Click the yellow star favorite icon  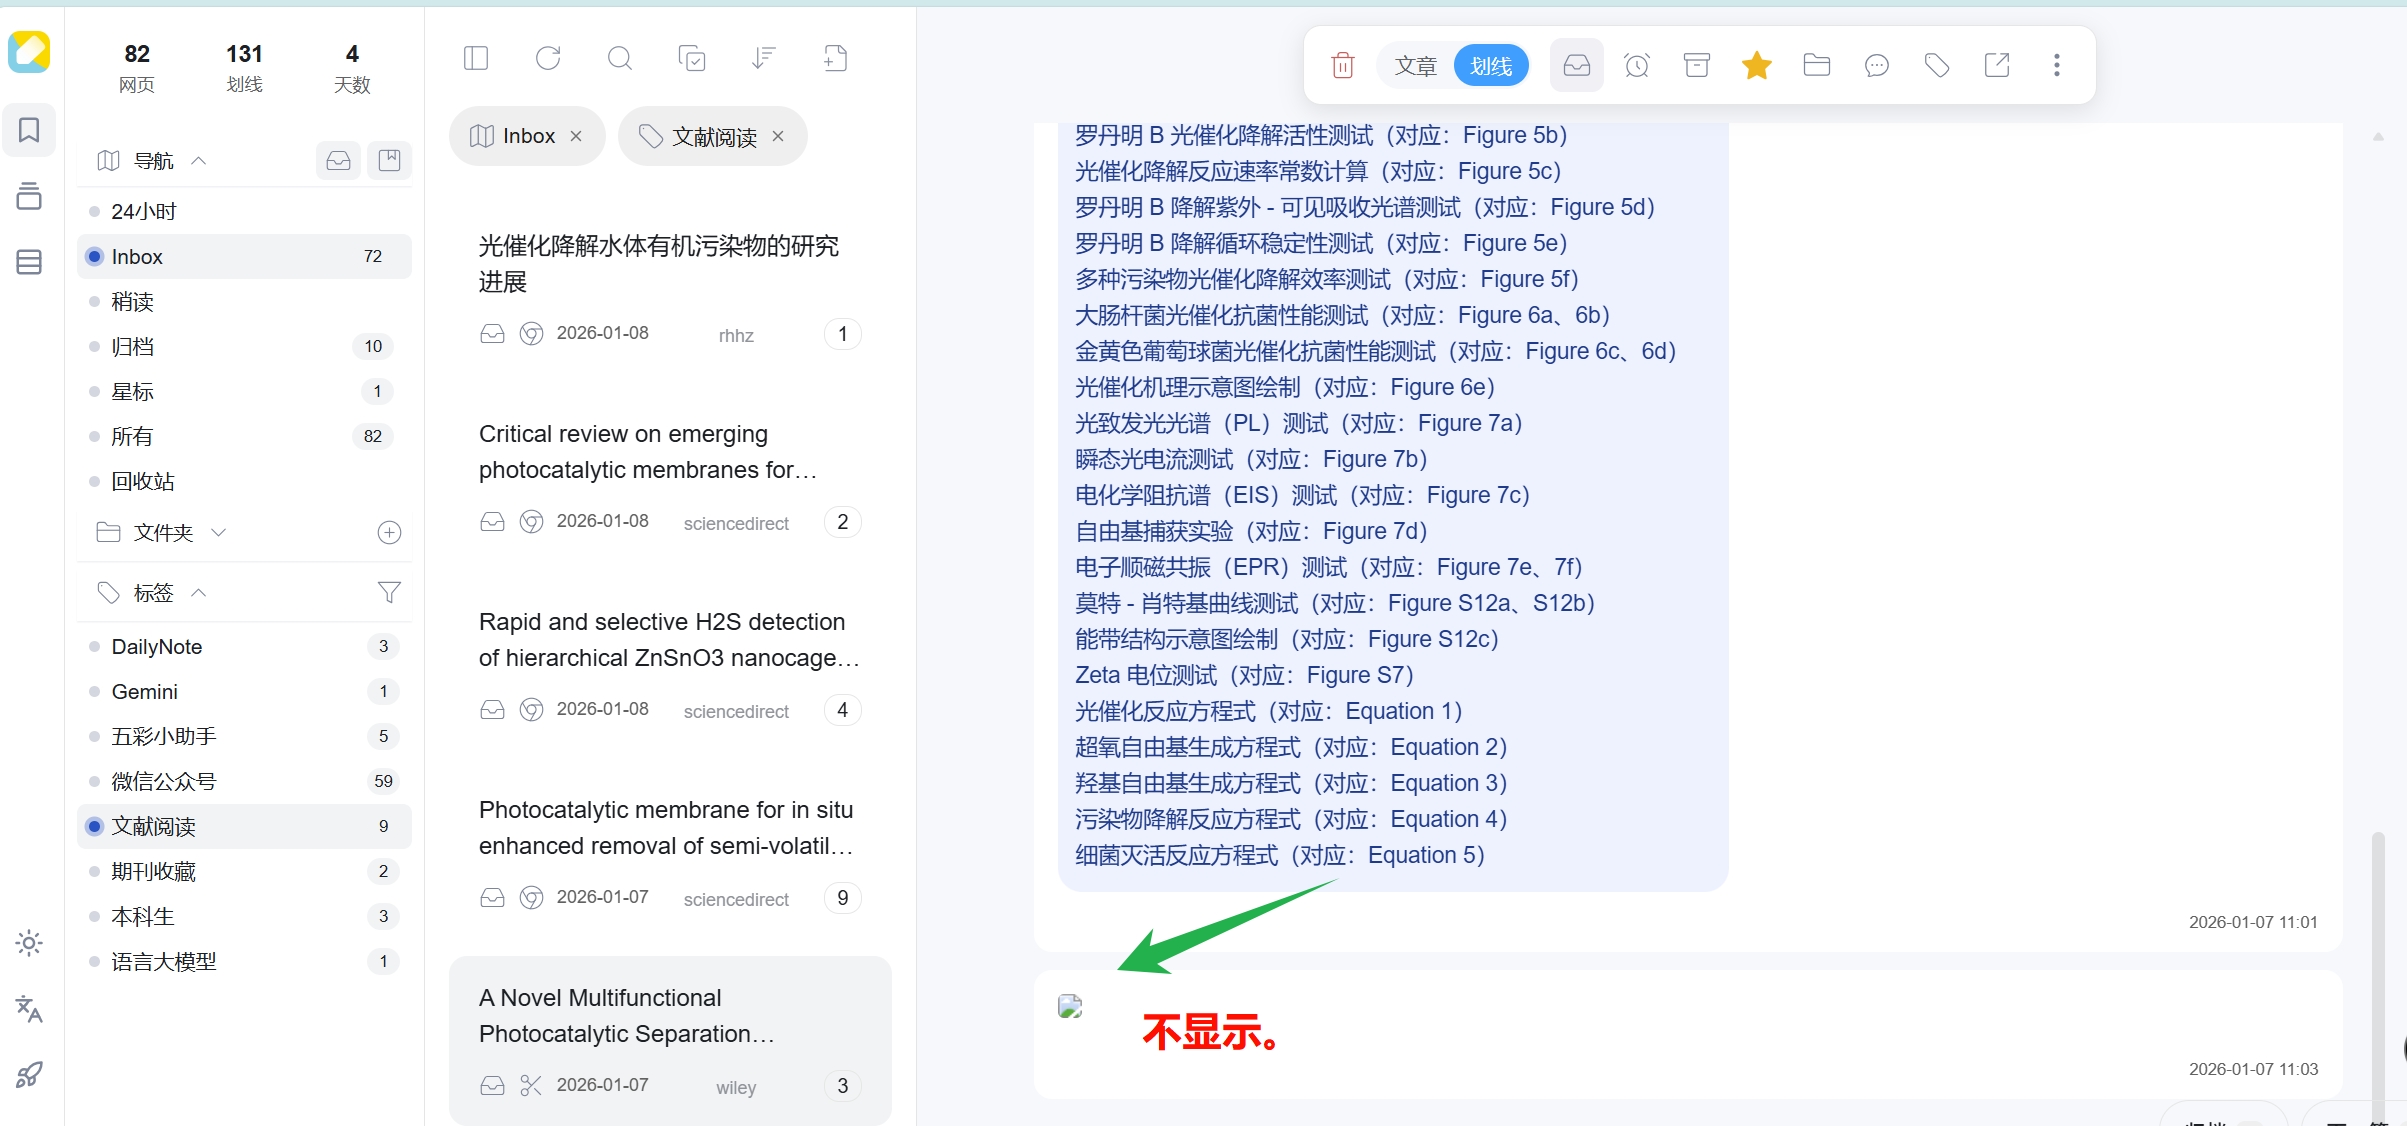(x=1756, y=66)
